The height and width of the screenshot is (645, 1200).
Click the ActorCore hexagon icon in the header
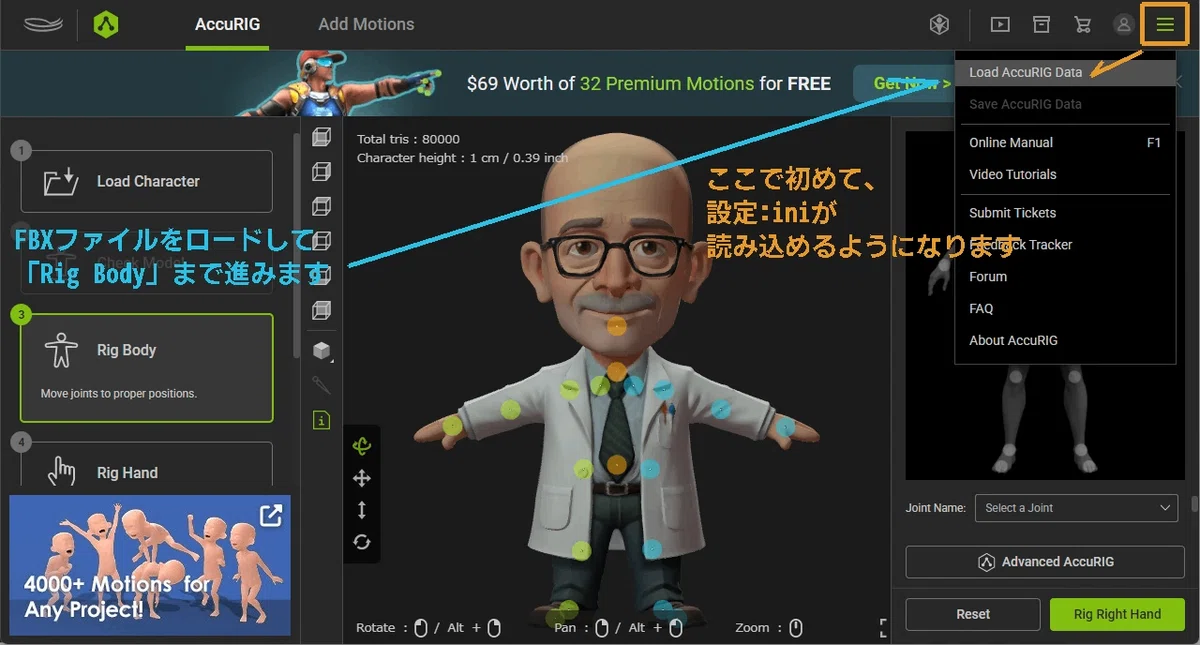tap(939, 24)
